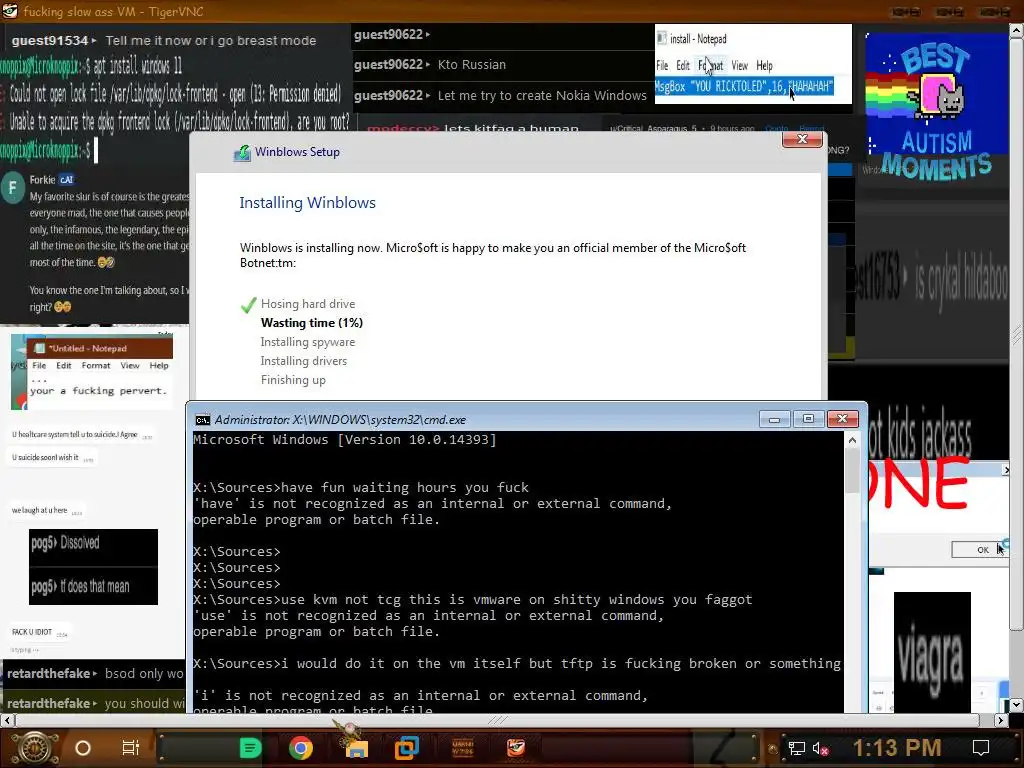1024x768 pixels.
Task: Click the taskbar clock showing 1:13 PM
Action: click(897, 748)
